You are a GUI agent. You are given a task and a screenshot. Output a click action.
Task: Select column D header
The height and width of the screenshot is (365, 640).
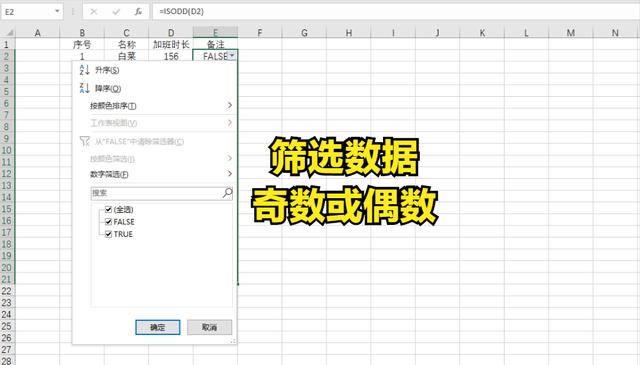(x=171, y=33)
